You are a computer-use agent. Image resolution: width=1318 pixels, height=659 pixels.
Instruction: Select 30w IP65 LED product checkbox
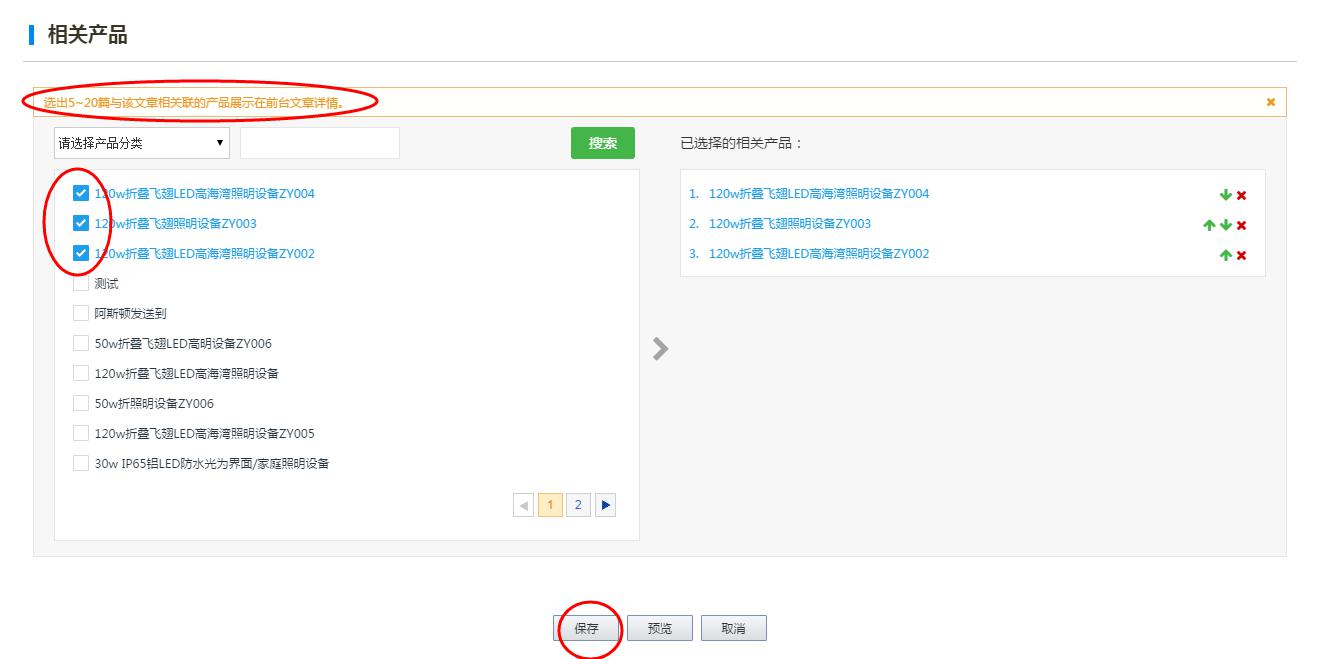pos(81,464)
